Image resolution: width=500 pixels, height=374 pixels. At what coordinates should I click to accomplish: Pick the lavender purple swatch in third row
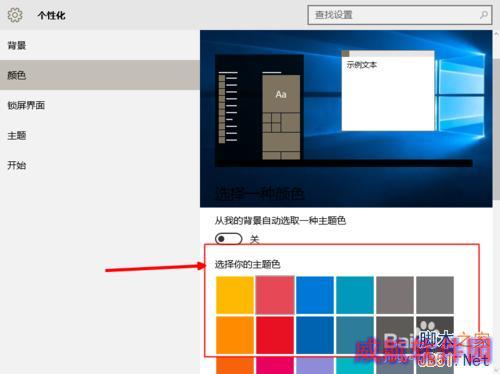click(x=315, y=365)
